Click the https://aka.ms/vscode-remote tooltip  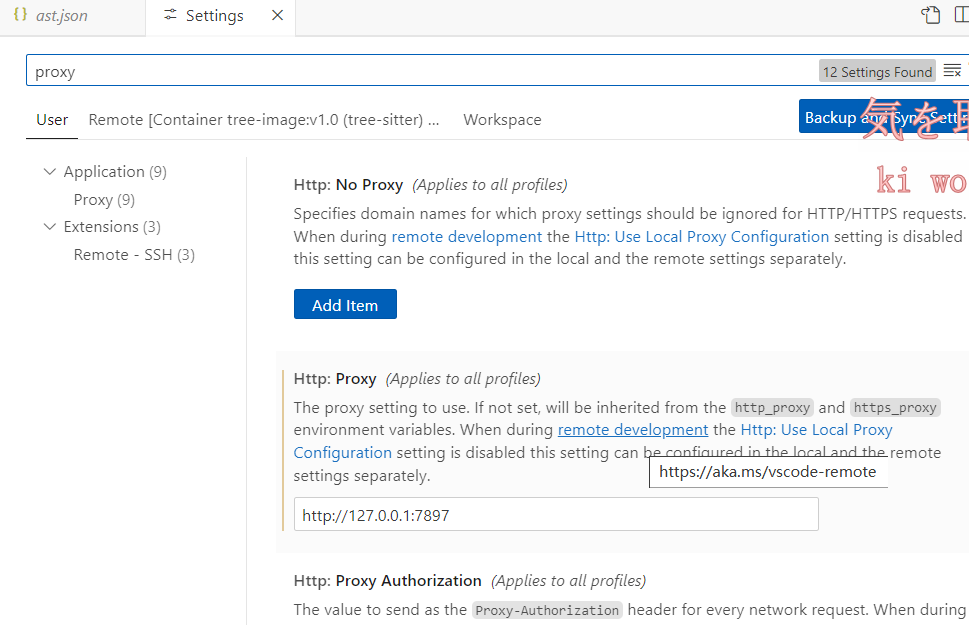[x=768, y=472]
